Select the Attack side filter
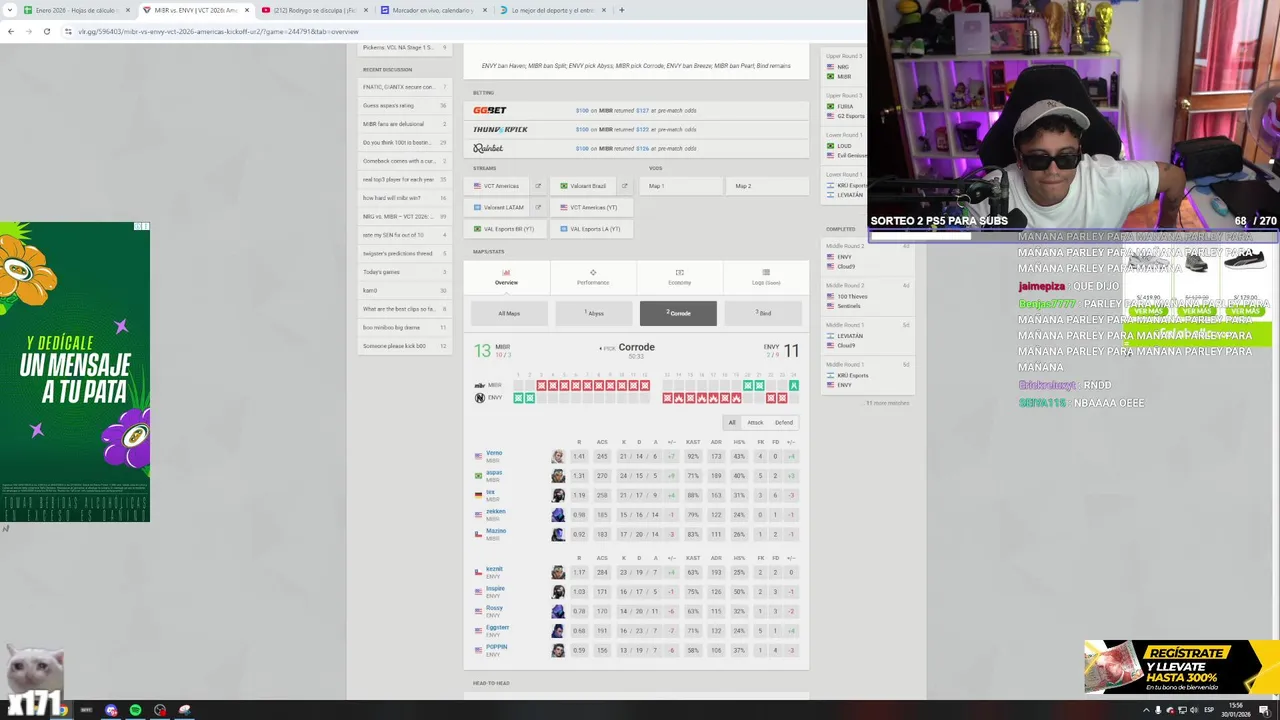 755,422
